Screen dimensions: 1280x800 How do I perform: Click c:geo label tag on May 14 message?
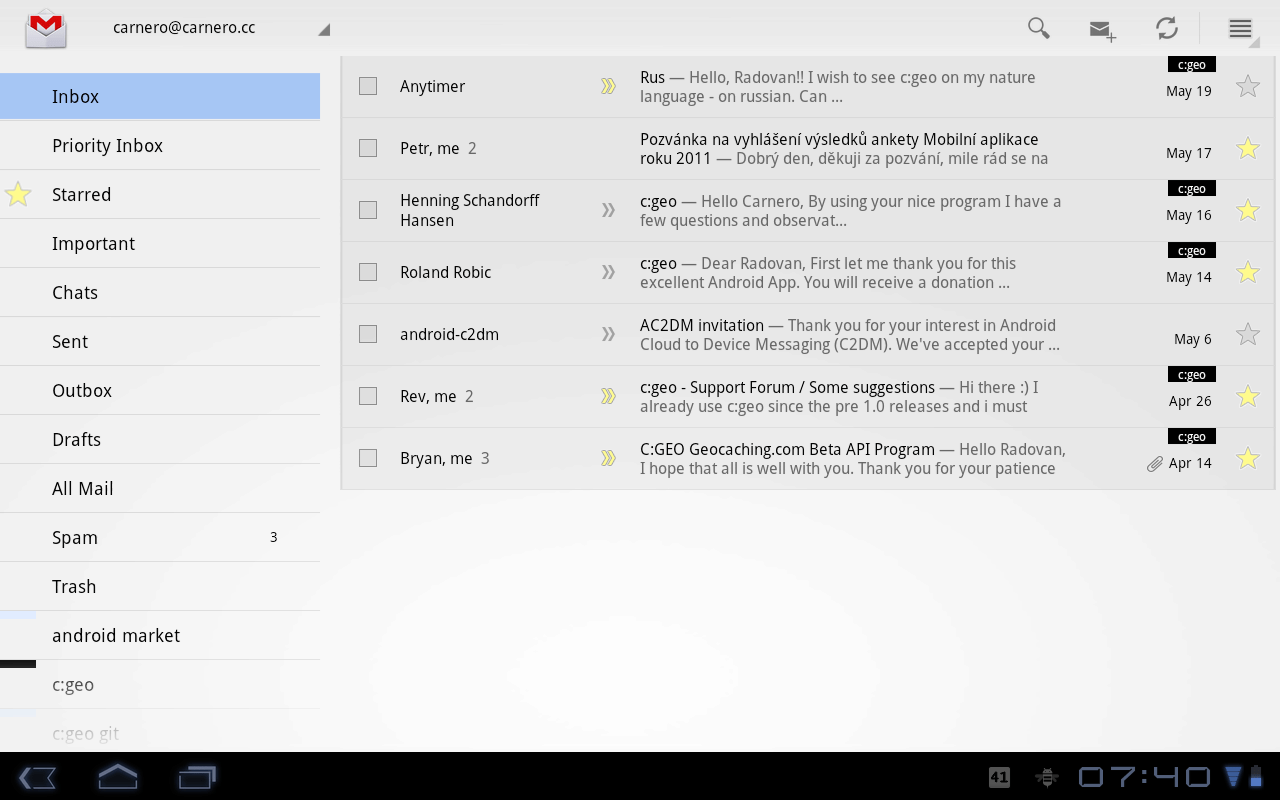coord(1192,250)
